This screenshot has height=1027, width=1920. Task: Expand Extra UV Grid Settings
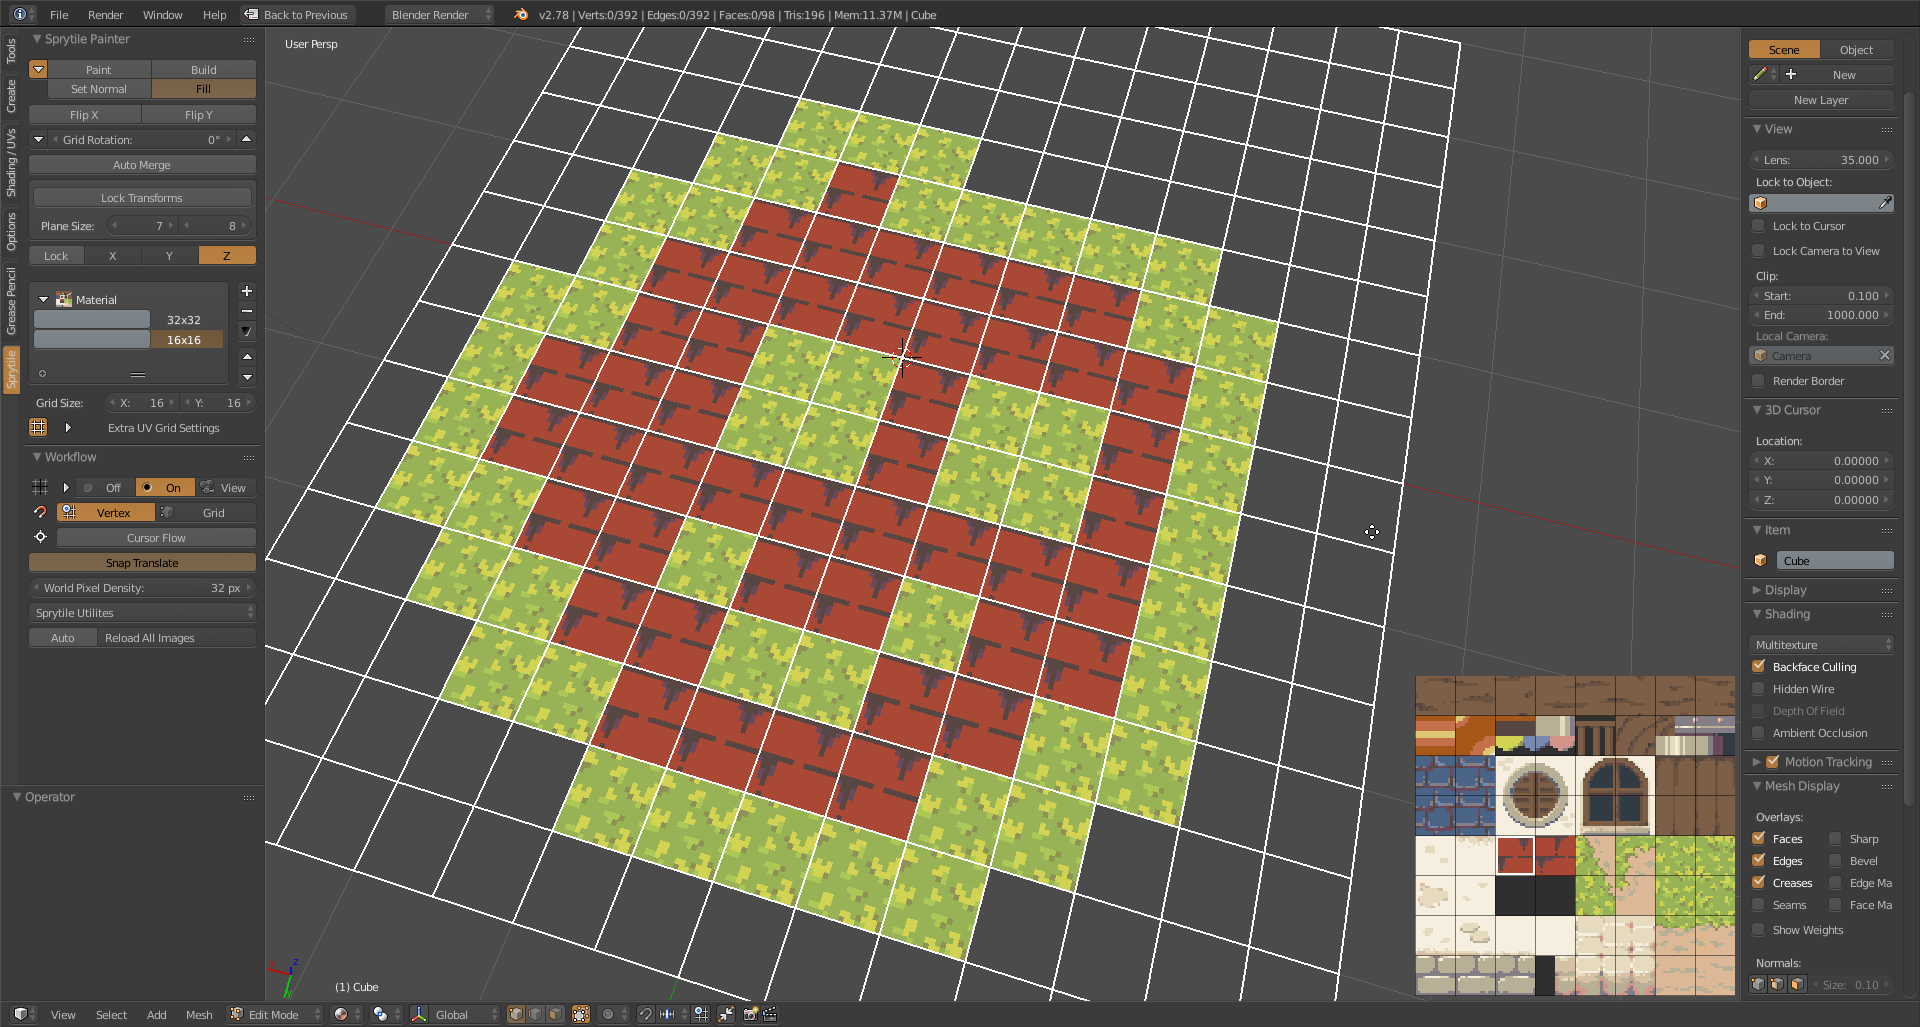(x=68, y=428)
